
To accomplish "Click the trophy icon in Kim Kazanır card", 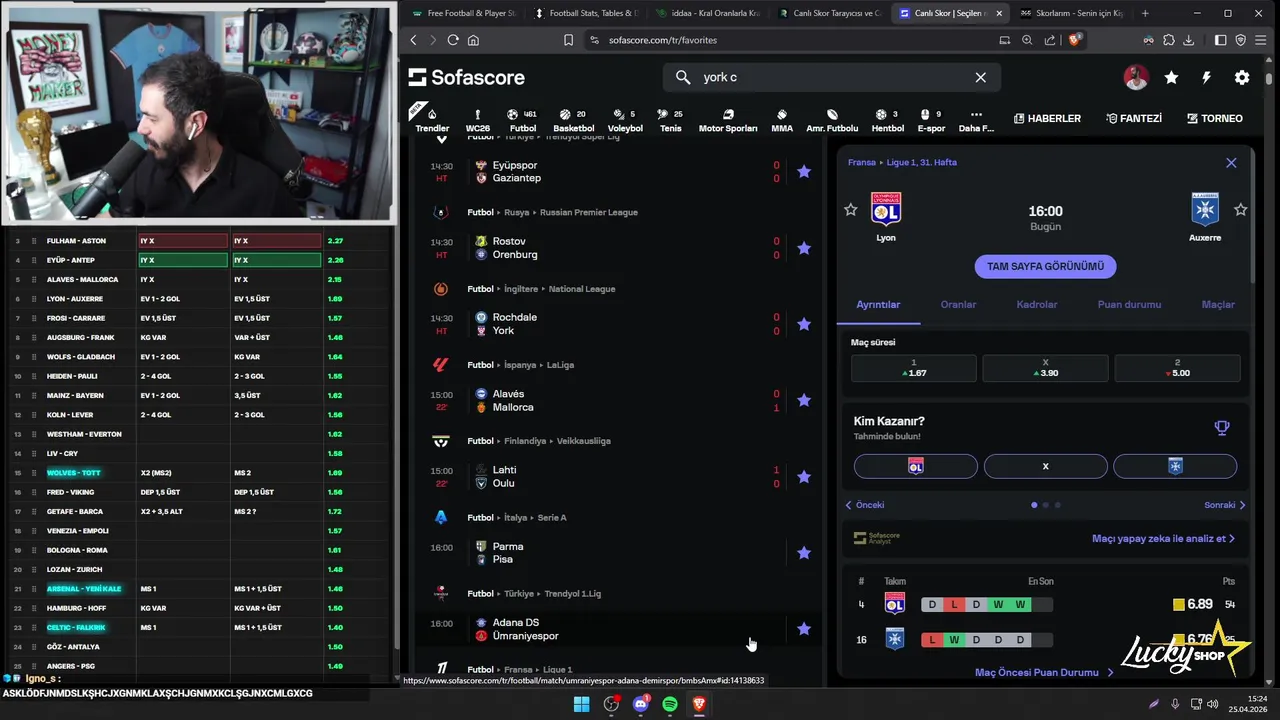I will coord(1221,428).
